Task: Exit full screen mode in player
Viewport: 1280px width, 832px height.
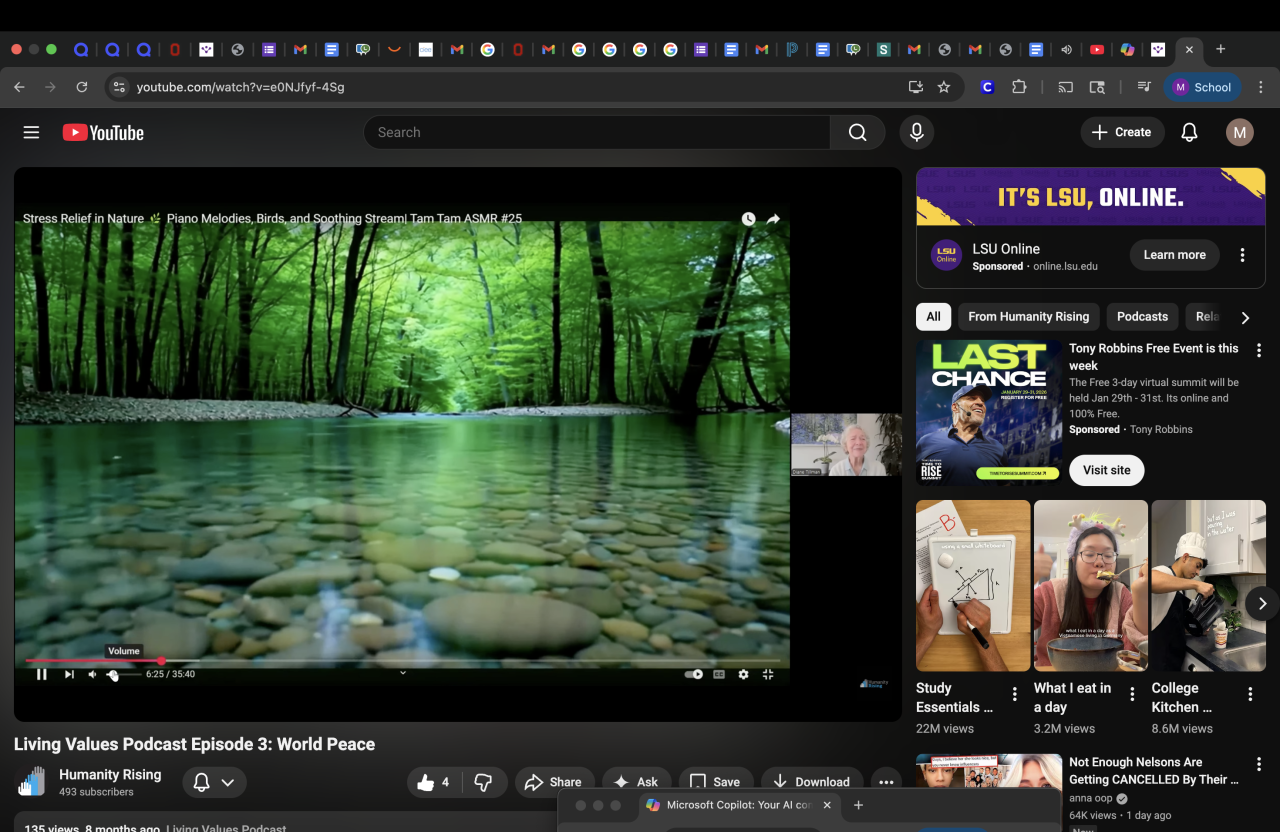Action: tap(768, 674)
